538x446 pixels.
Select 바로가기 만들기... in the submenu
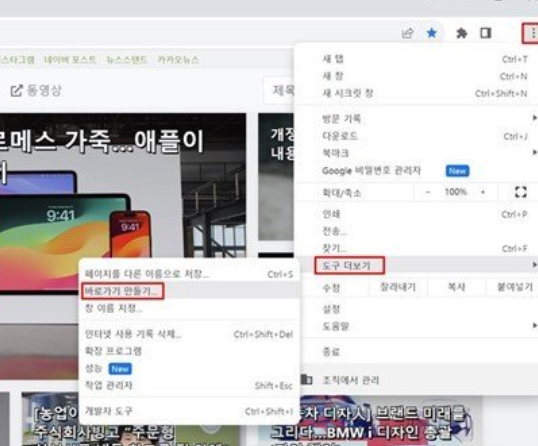(x=189, y=291)
